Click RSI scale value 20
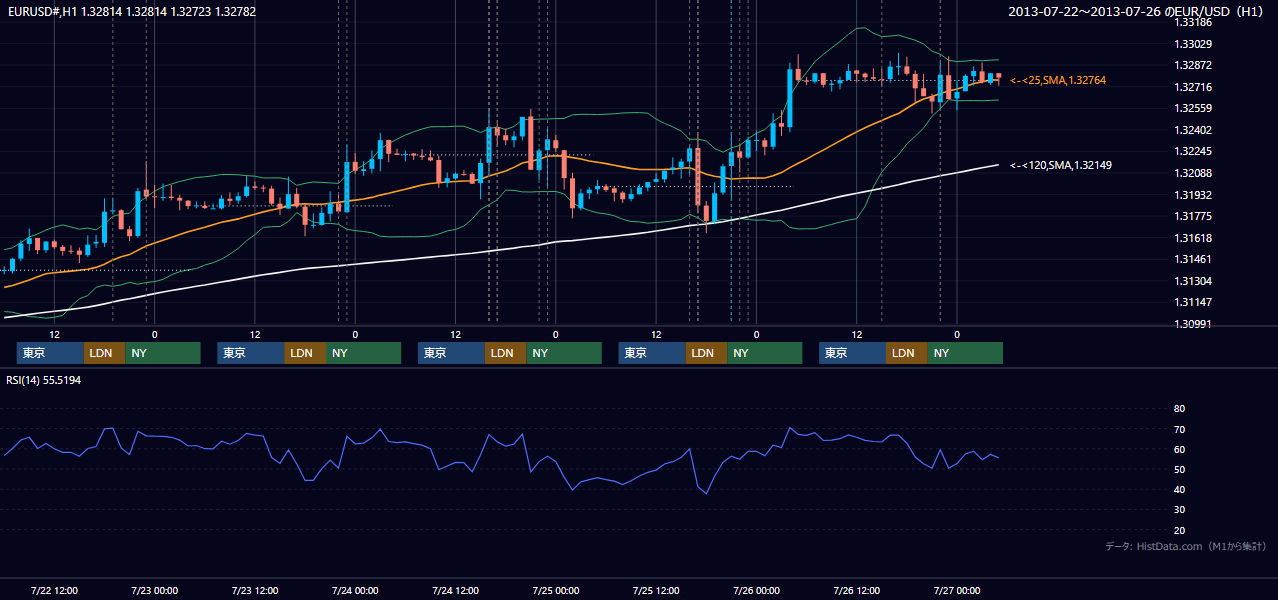This screenshot has height=600, width=1278. (x=1179, y=530)
